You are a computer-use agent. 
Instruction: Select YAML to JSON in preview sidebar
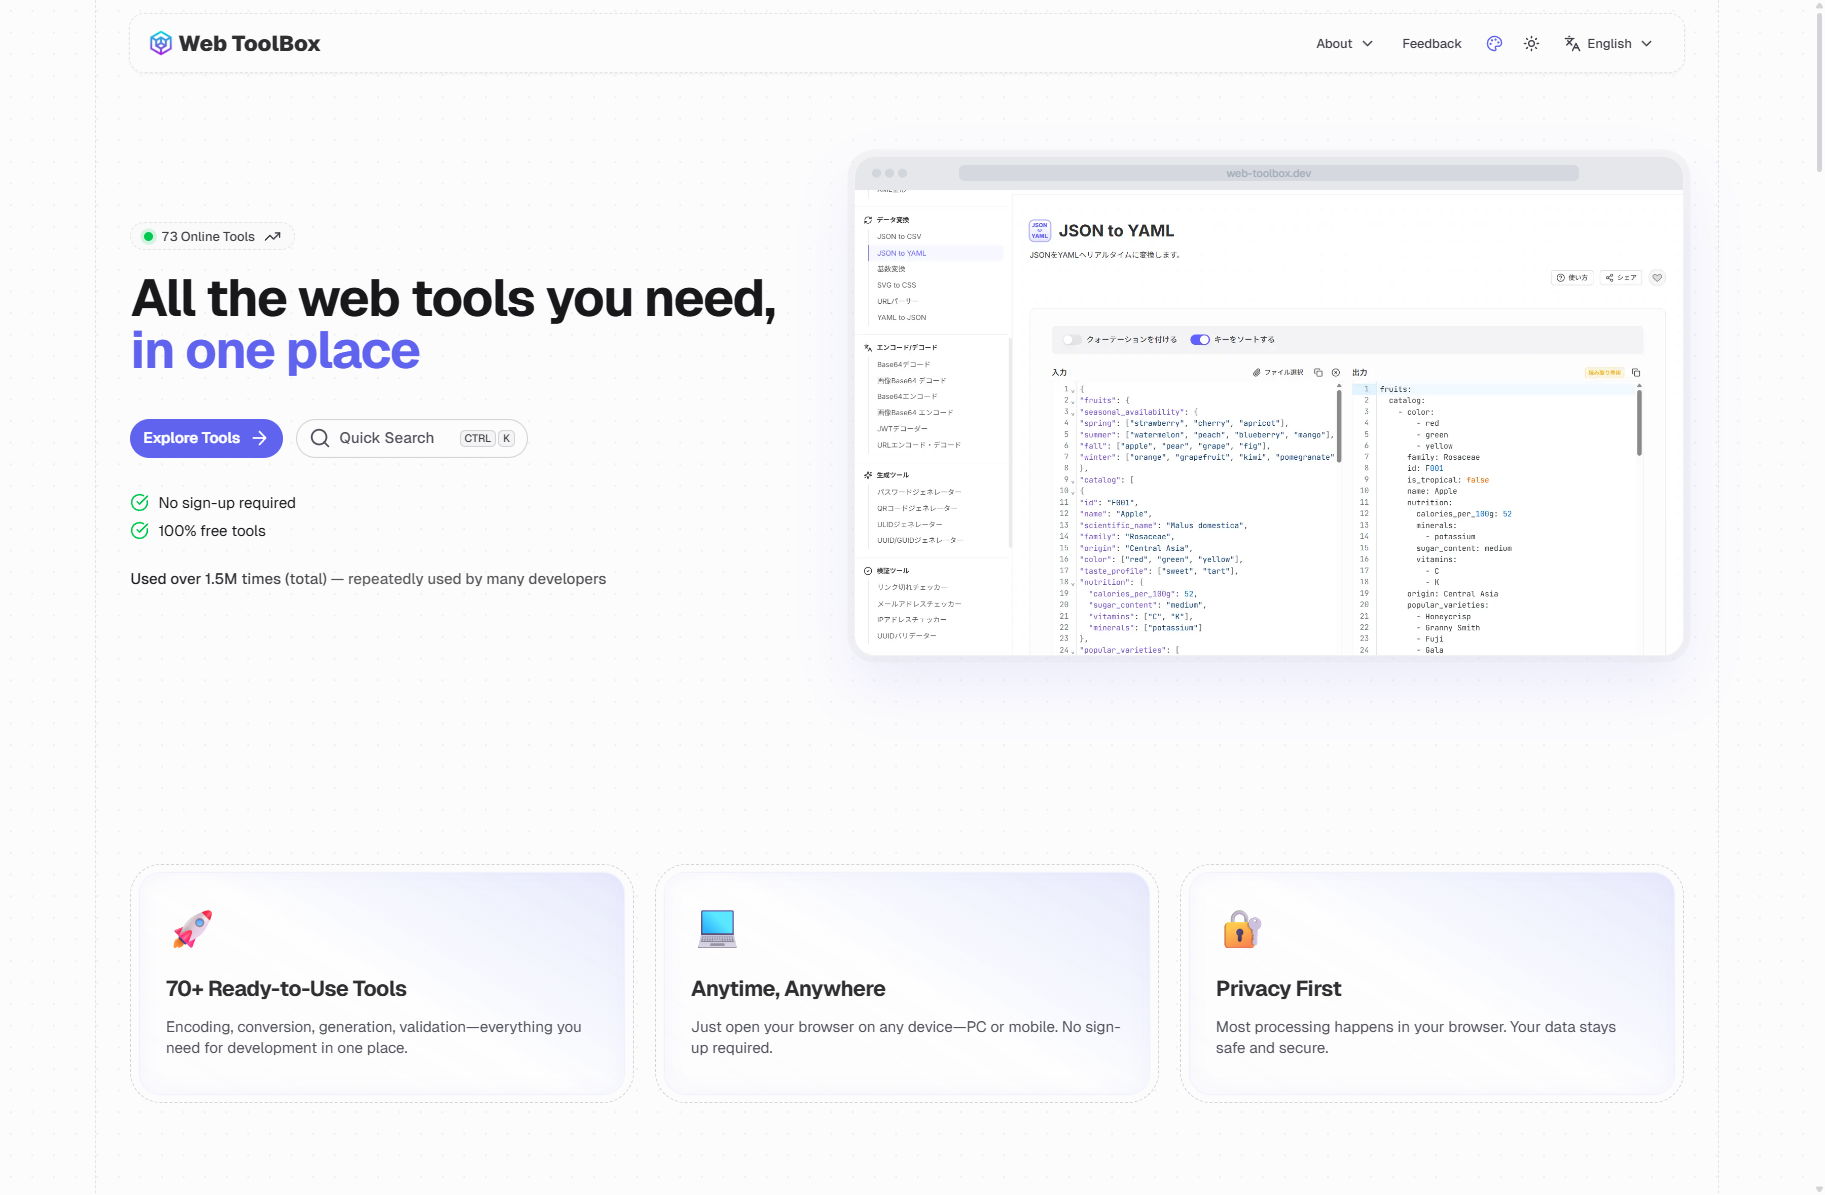click(x=901, y=318)
